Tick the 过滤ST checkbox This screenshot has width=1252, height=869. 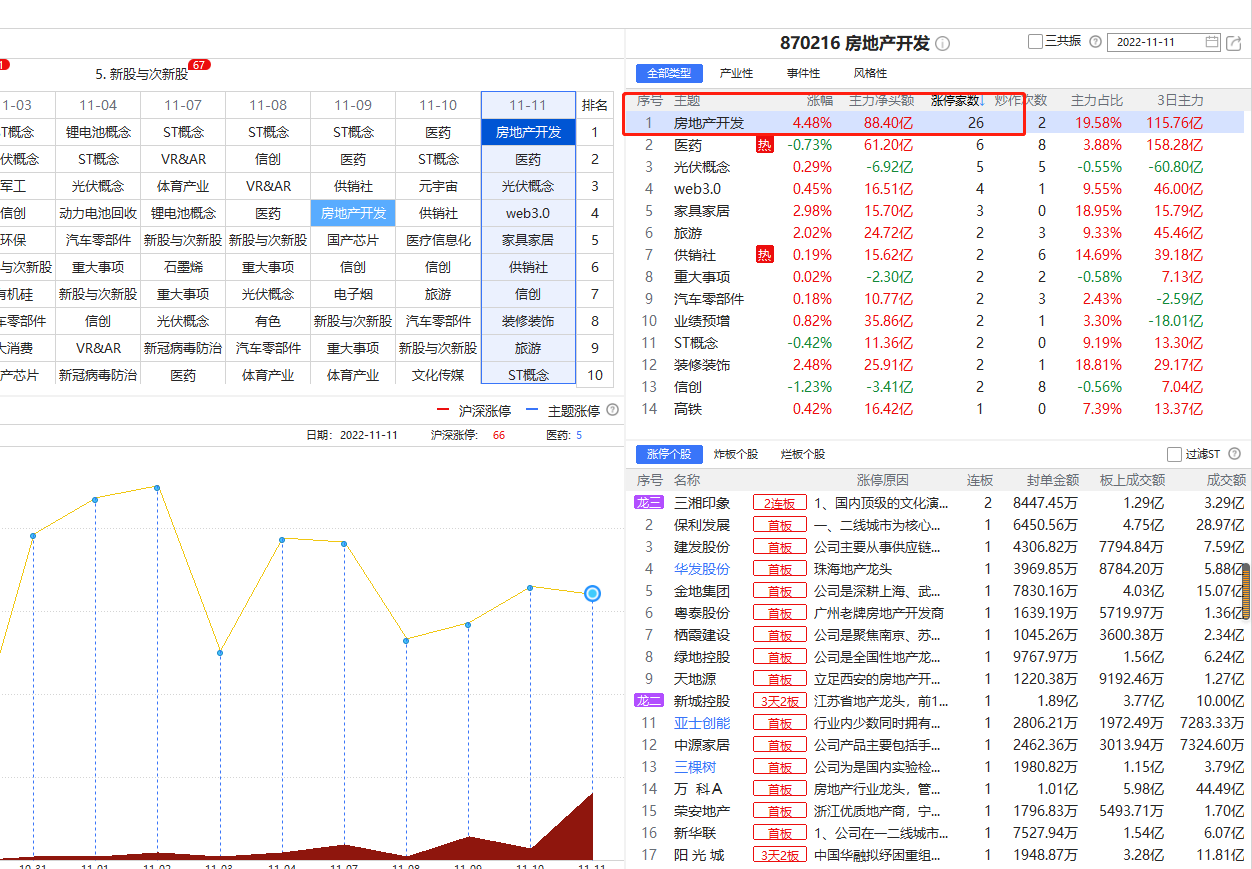[1174, 454]
